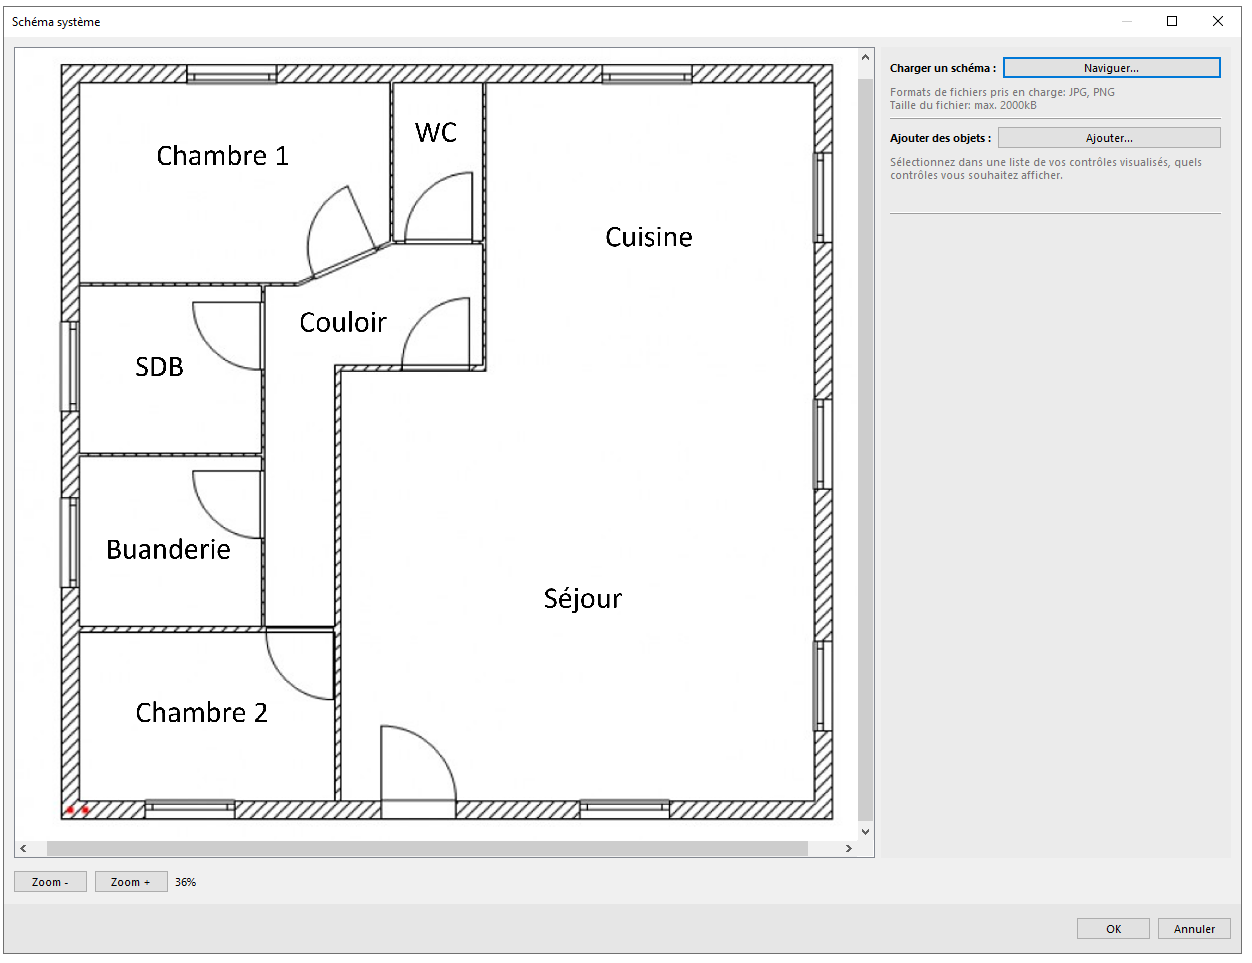Viewport: 1252px width, 963px height.
Task: Click the Zoom - button
Action: pos(50,882)
